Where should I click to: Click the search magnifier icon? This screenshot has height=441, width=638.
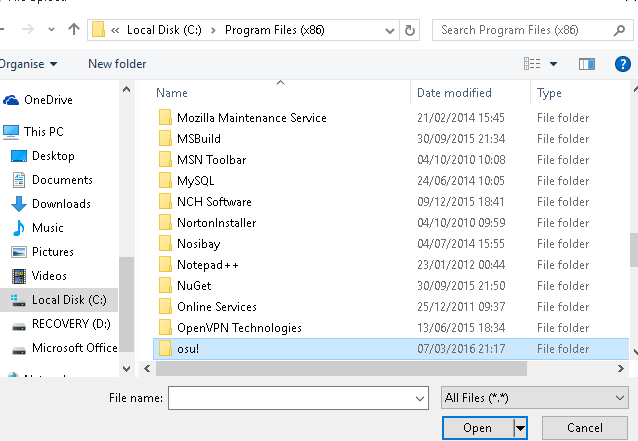pos(619,30)
